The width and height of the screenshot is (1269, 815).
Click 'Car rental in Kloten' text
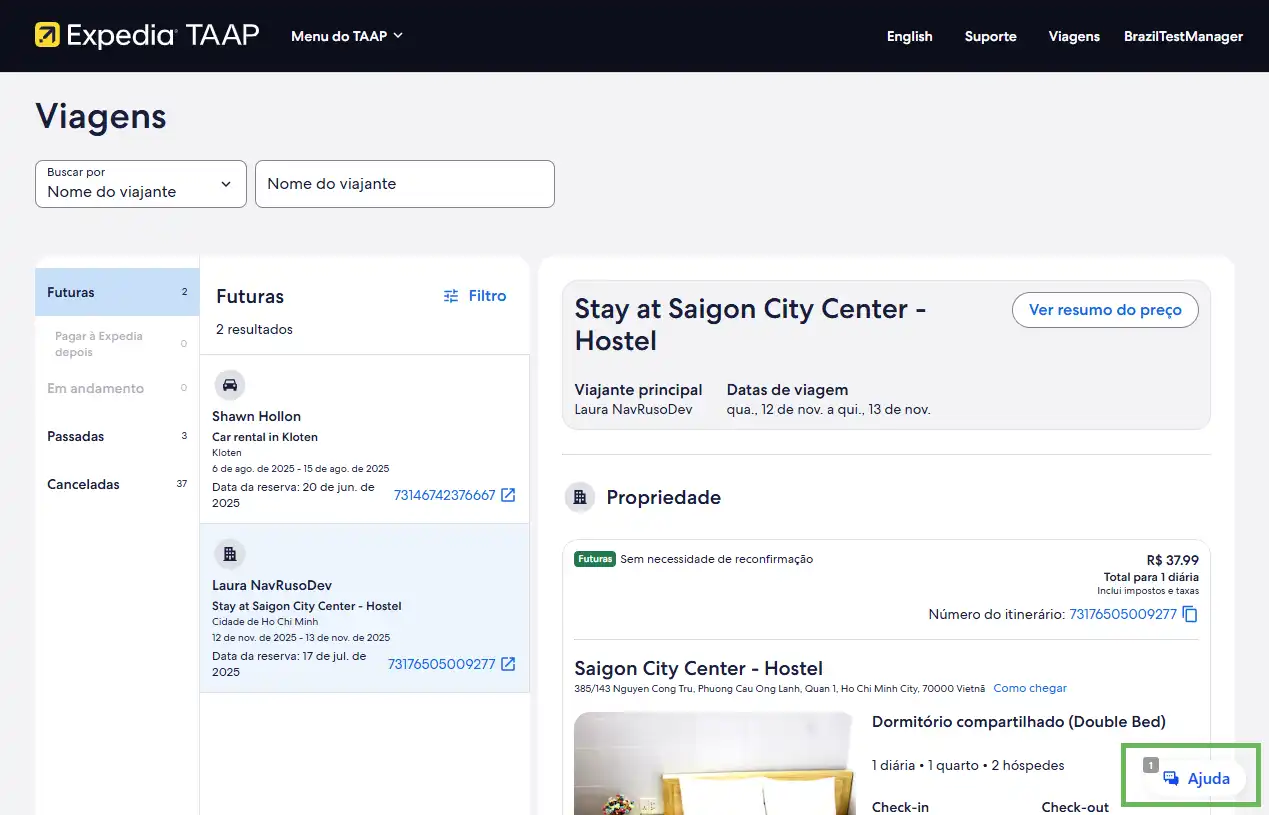[x=265, y=437]
